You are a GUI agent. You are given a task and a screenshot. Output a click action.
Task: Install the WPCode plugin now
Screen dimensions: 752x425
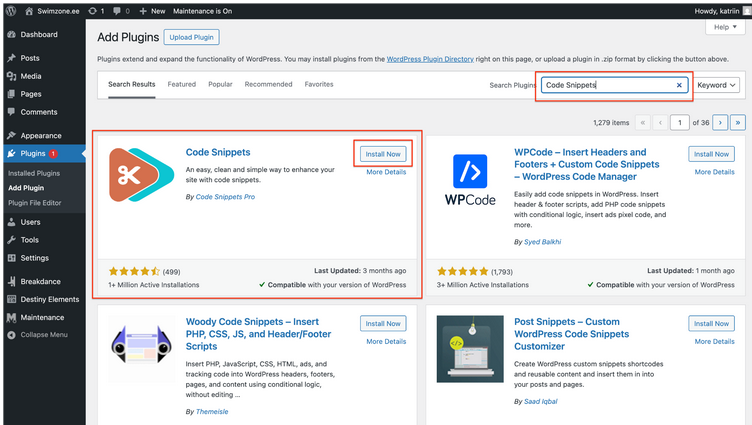[x=711, y=154]
